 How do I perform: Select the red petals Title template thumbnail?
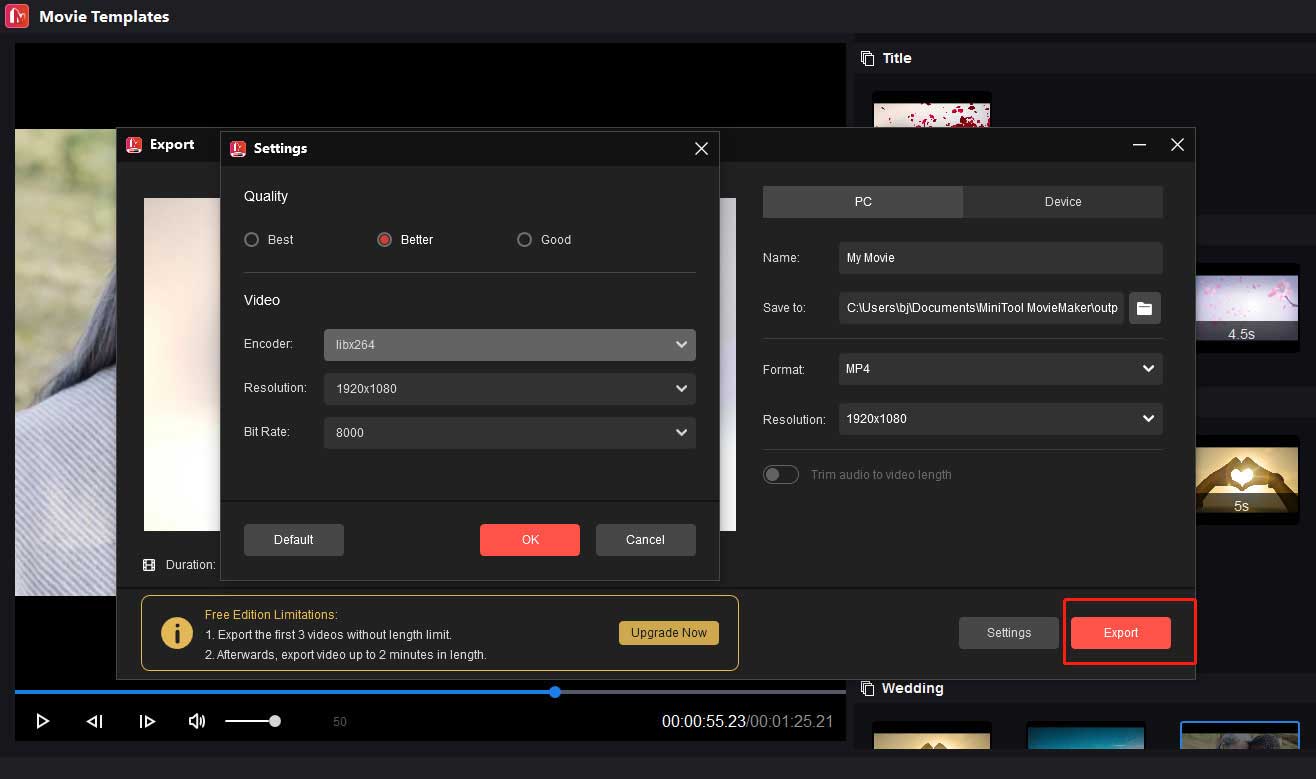932,110
